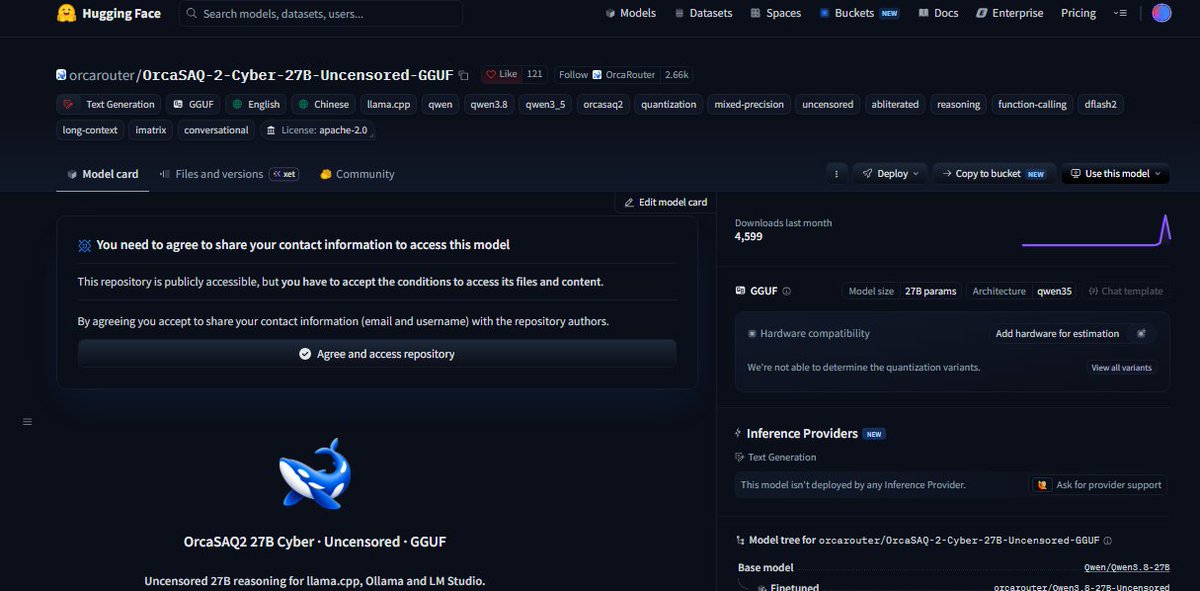
Task: Click the orcarouter owner name link
Action: pos(102,75)
